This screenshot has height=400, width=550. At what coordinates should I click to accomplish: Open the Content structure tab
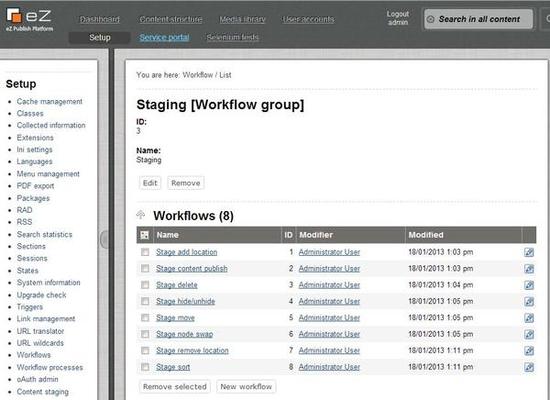pos(171,19)
